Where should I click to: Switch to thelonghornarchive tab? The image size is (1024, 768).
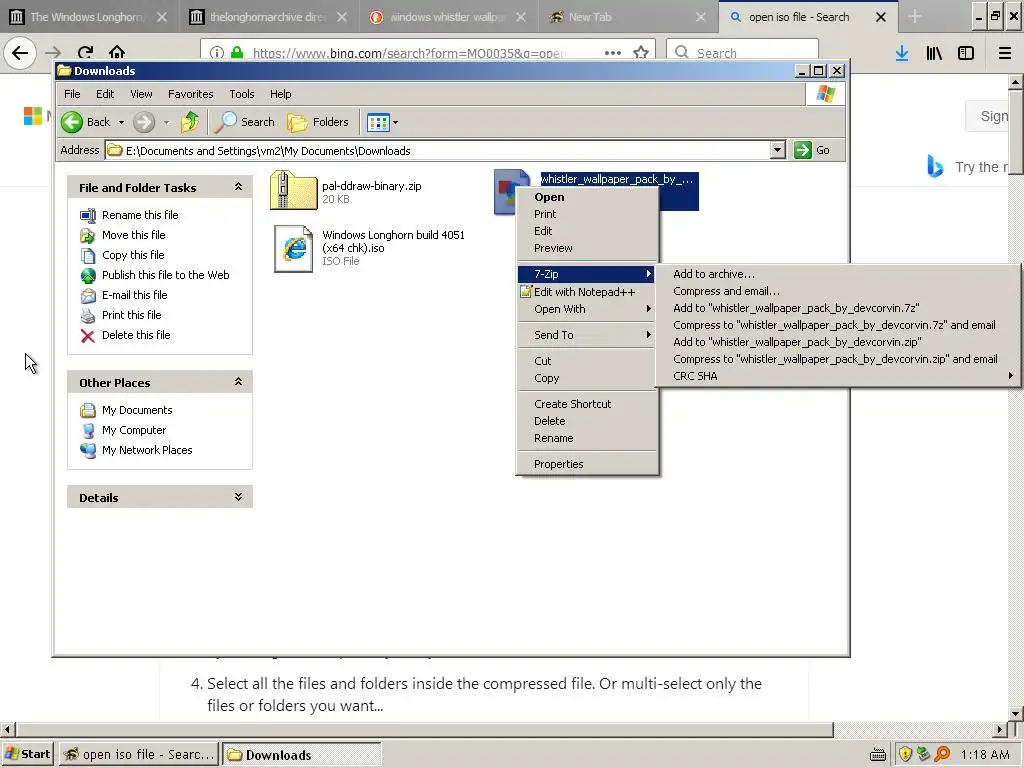click(x=268, y=17)
